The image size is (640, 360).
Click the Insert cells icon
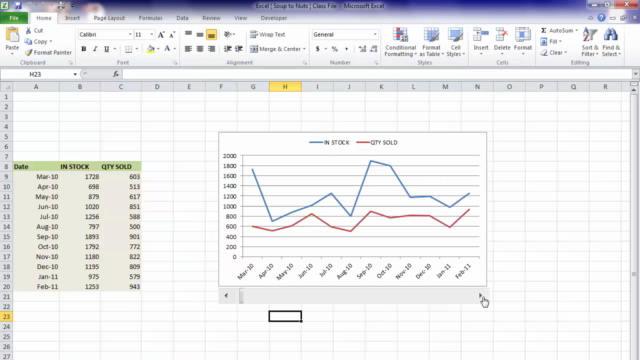(481, 35)
